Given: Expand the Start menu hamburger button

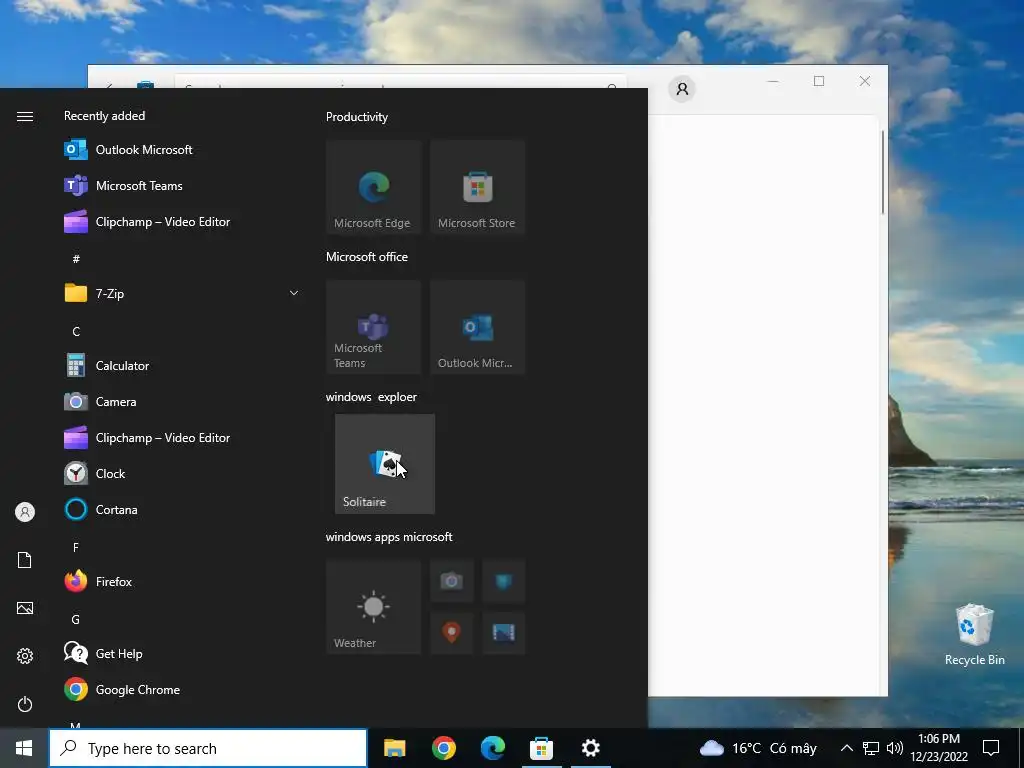Looking at the screenshot, I should click(25, 116).
